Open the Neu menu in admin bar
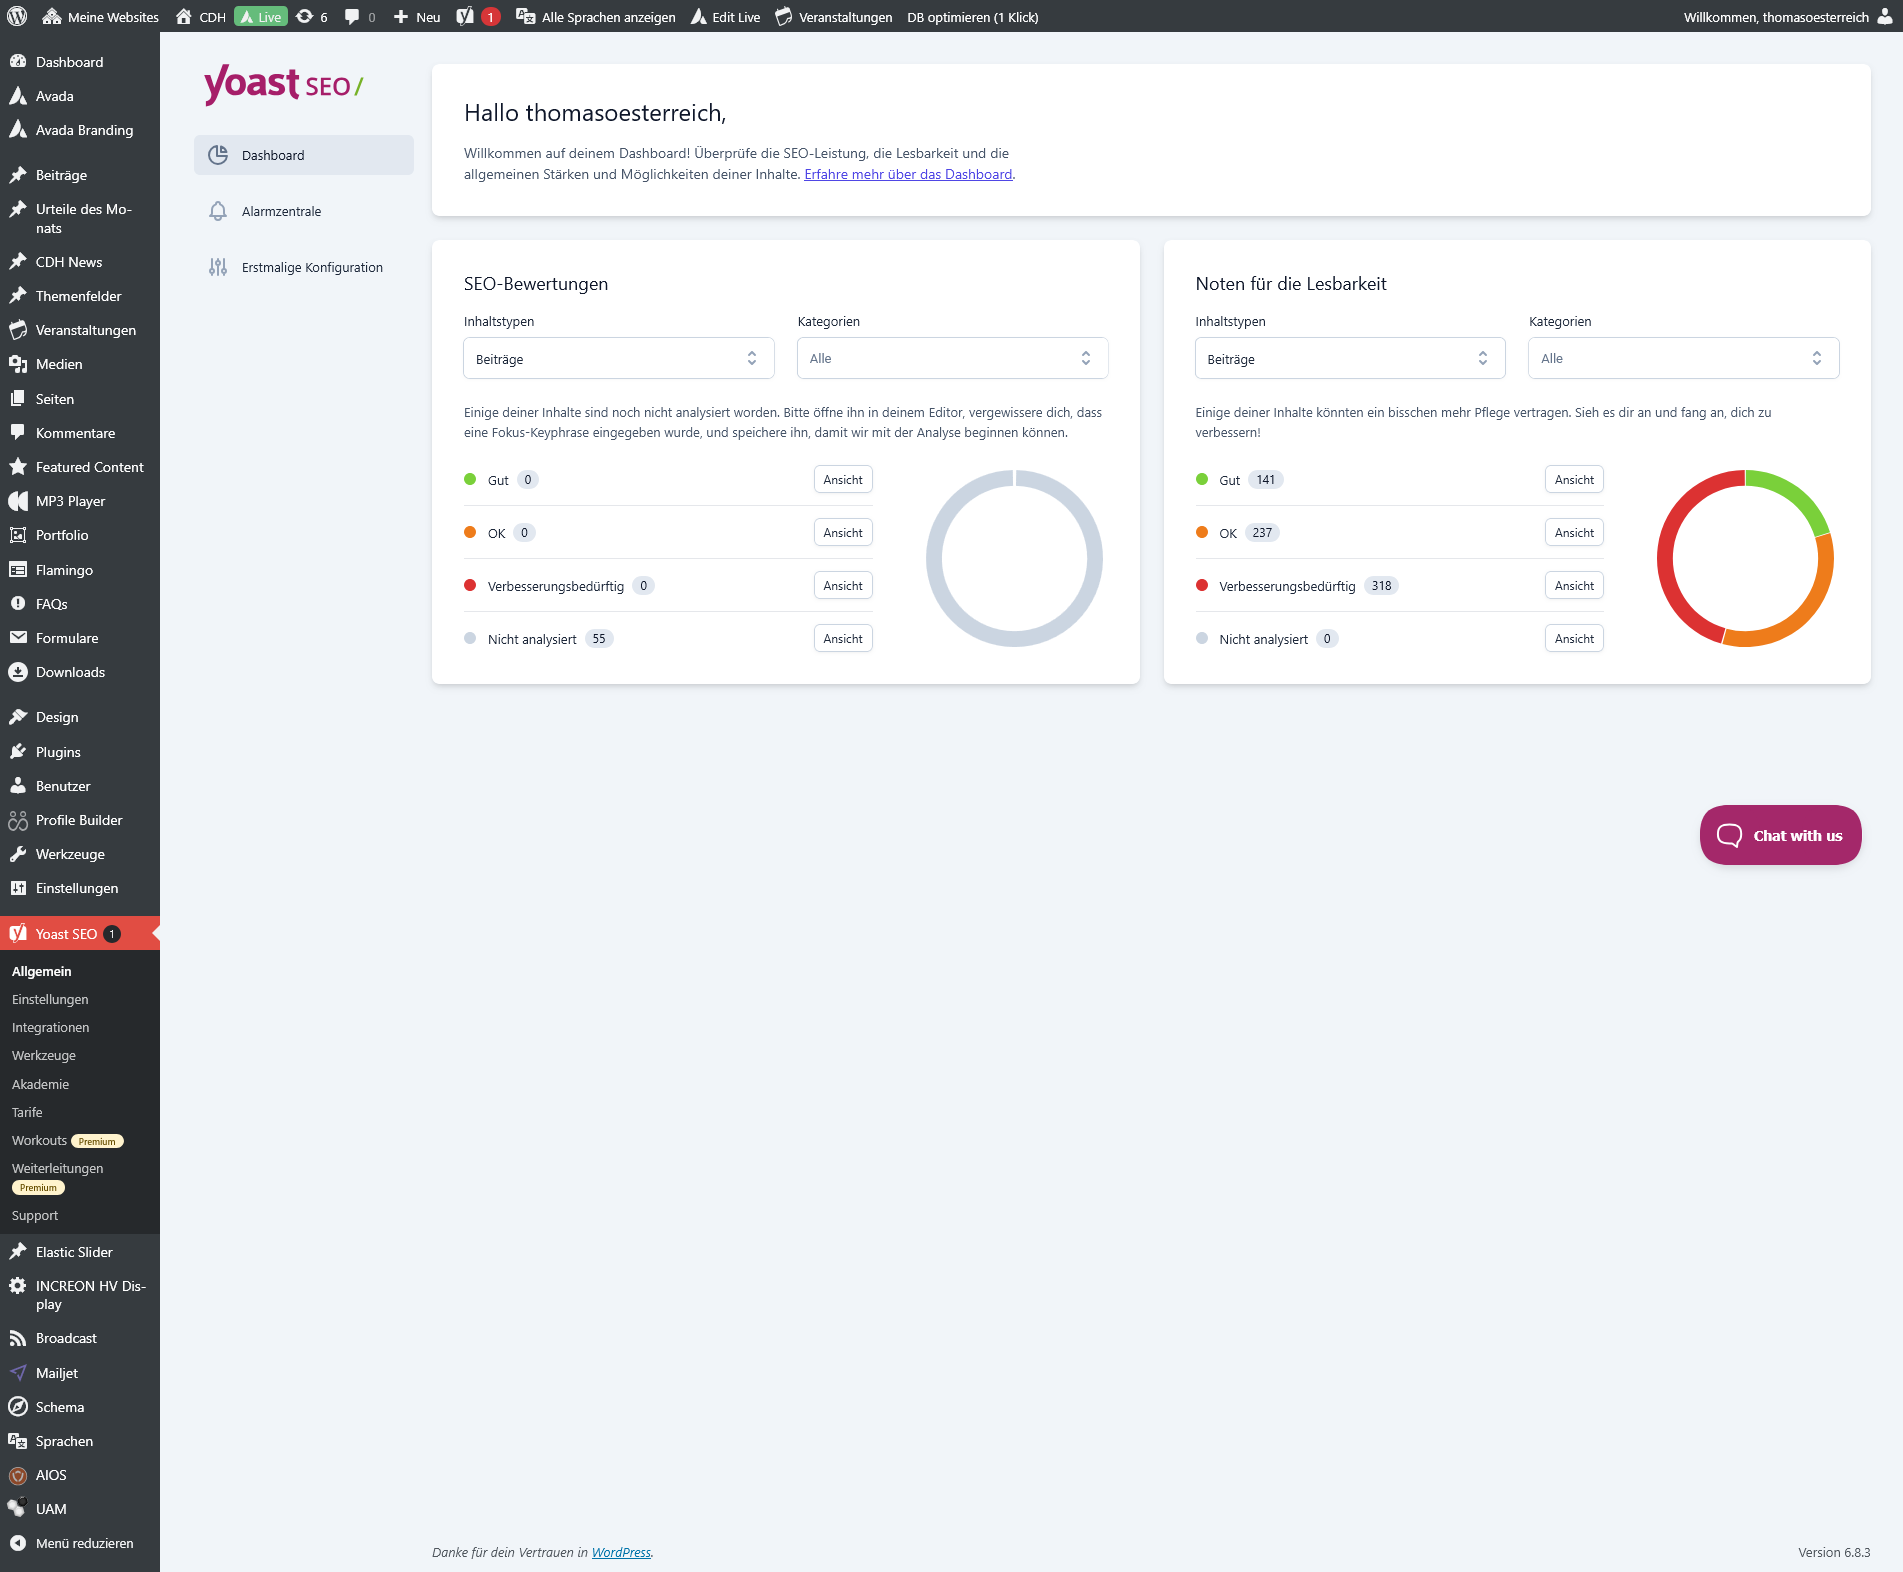Screen dimensions: 1903x1572 click(x=416, y=17)
